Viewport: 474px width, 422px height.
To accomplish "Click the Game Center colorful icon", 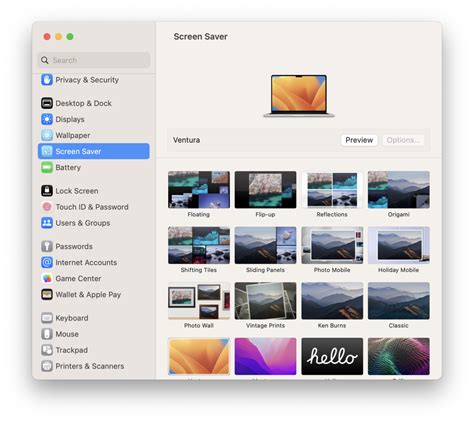I will click(47, 278).
